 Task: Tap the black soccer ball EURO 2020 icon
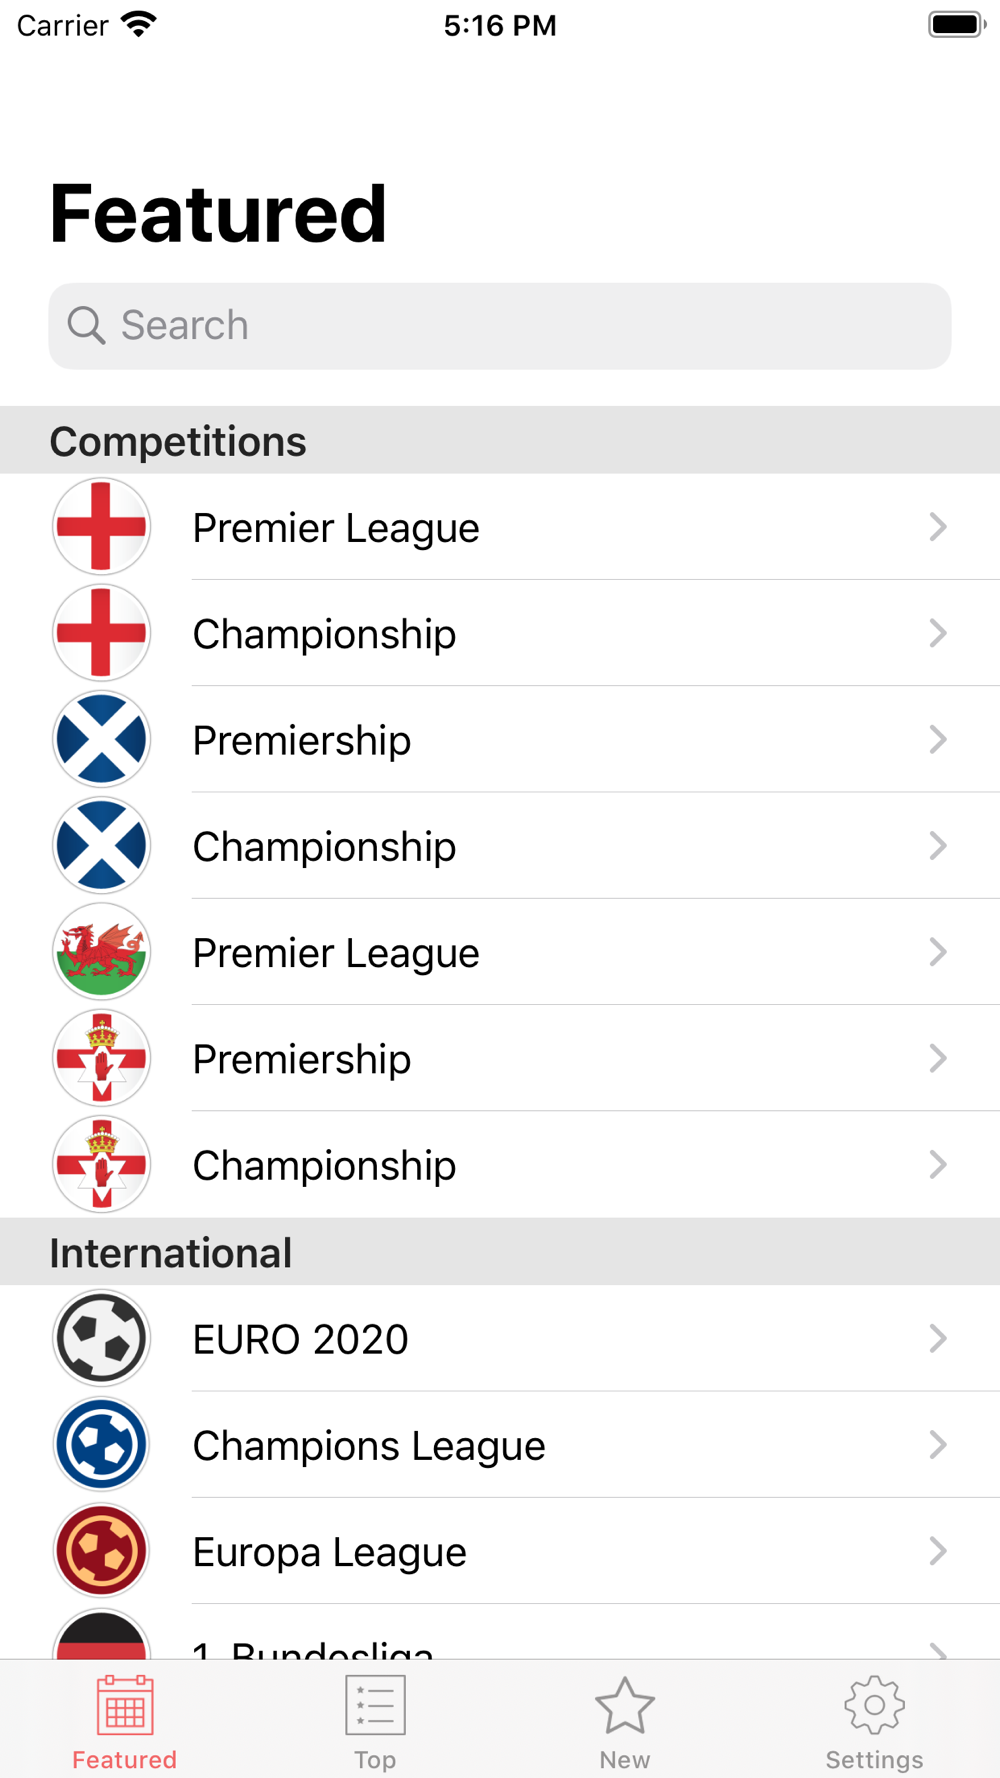[x=101, y=1338]
